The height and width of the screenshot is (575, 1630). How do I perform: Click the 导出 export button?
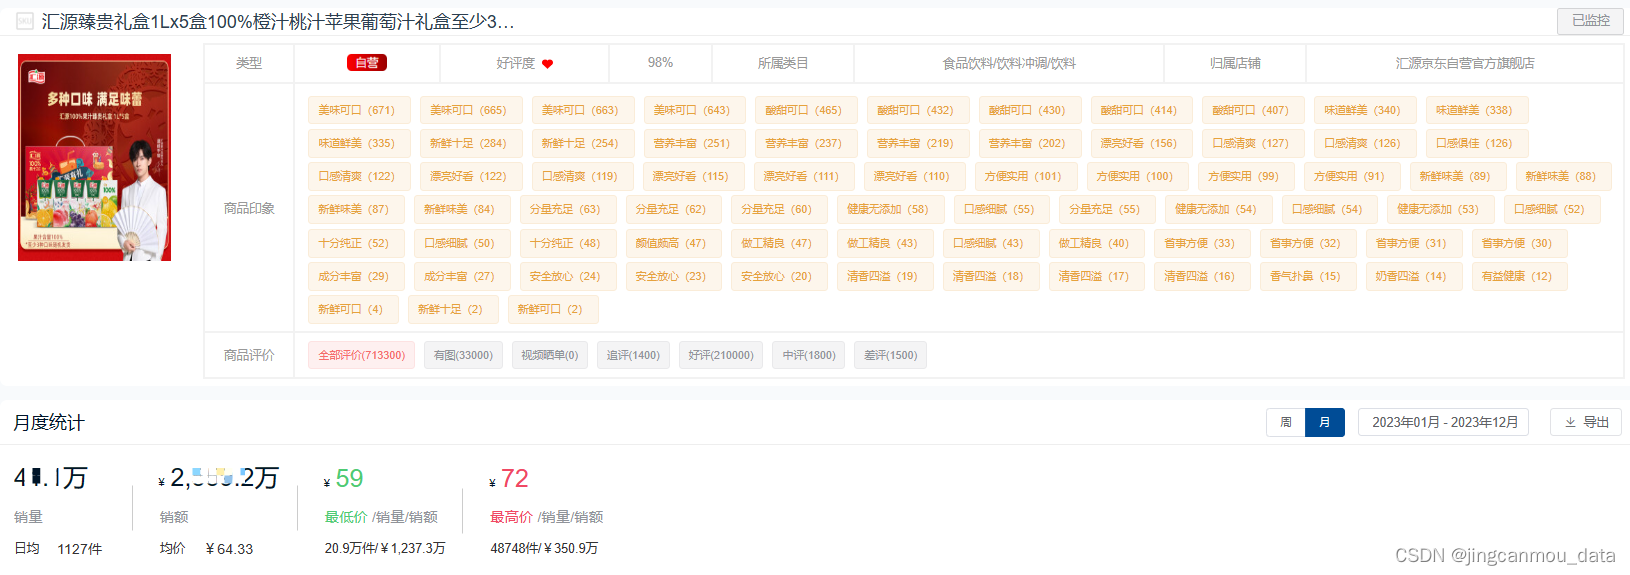pos(1586,423)
